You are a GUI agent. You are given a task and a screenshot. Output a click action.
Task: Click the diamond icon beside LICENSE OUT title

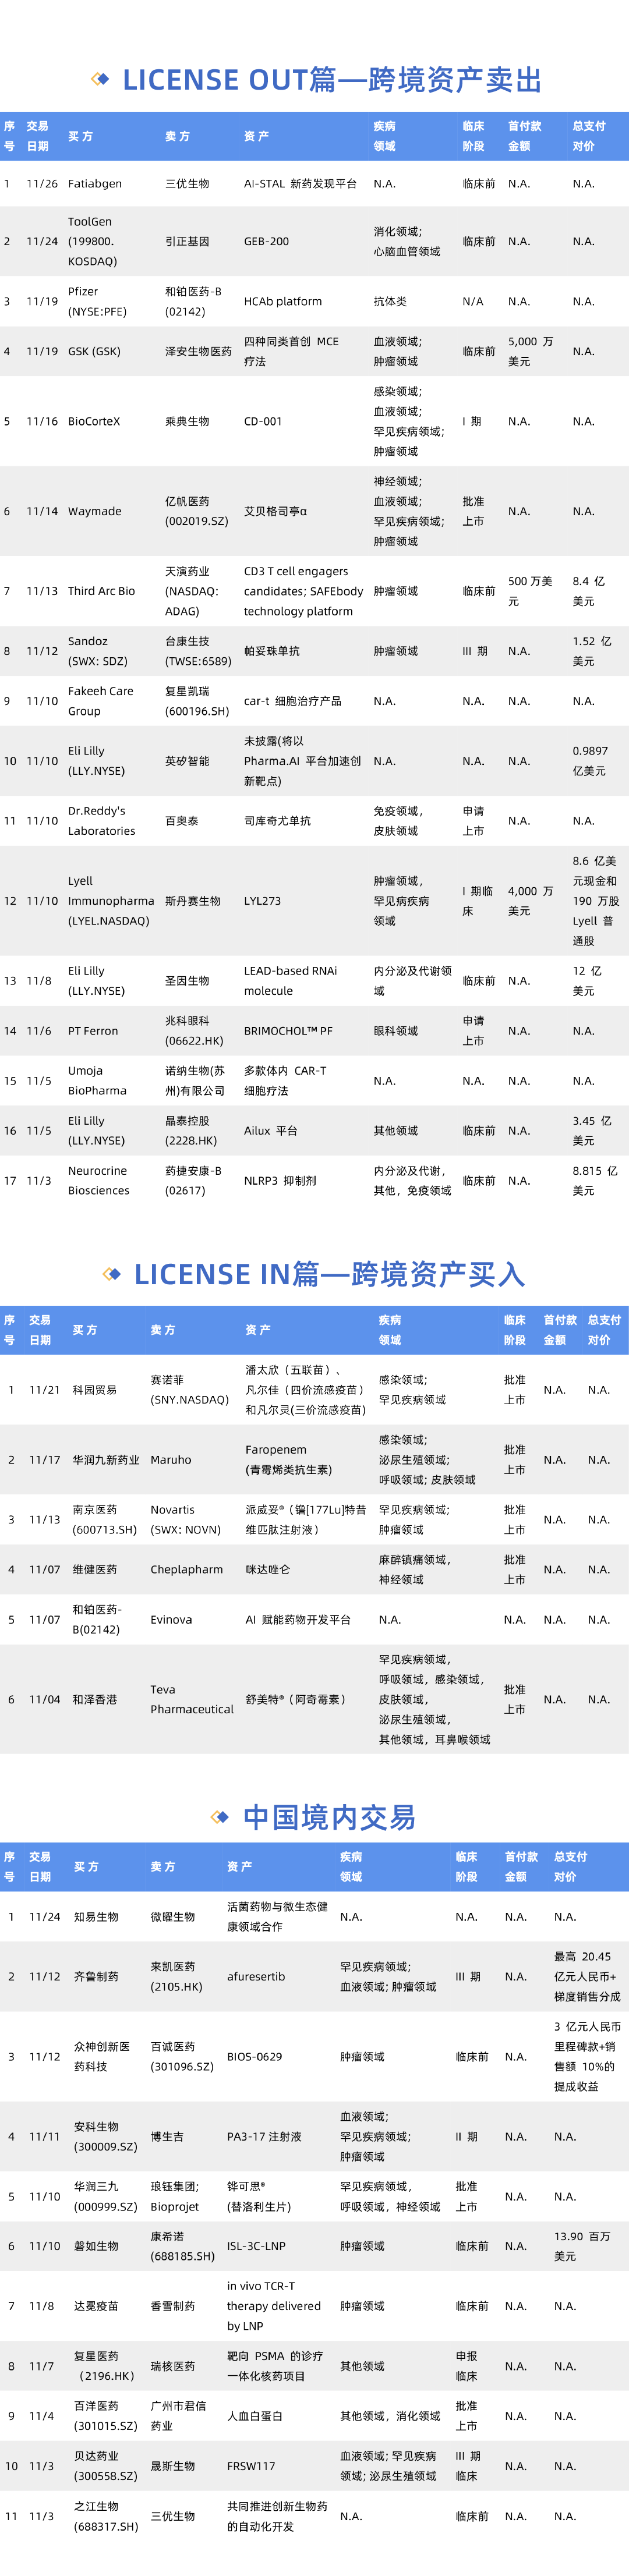click(99, 79)
